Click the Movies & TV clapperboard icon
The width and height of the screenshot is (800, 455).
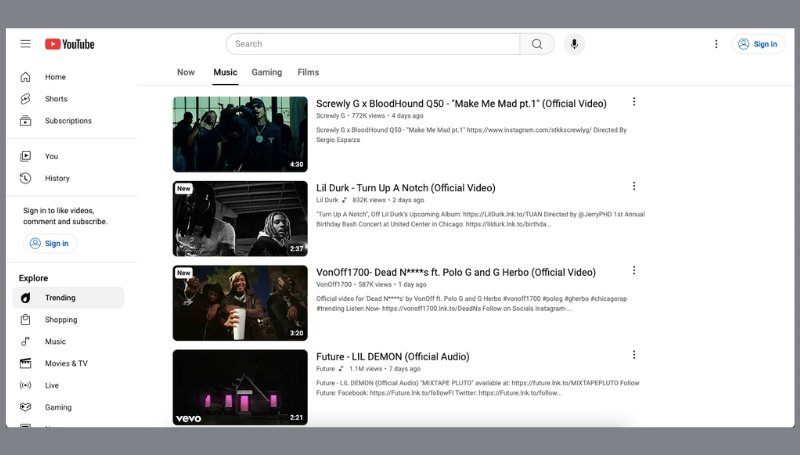point(26,363)
